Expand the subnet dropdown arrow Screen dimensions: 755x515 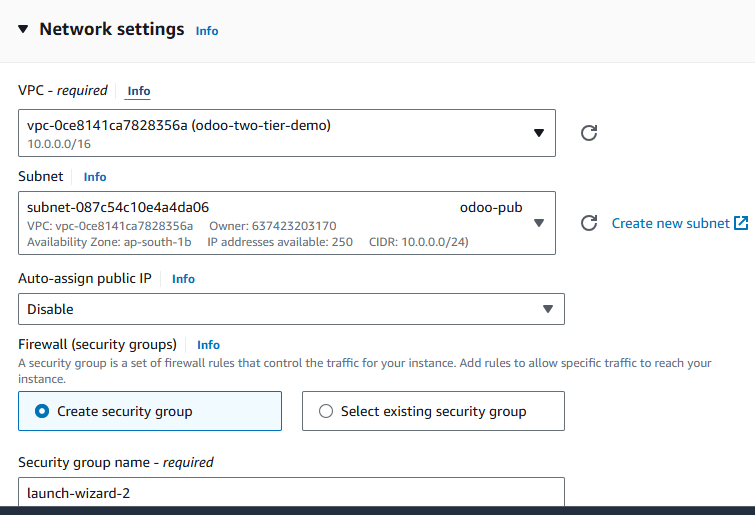coord(539,223)
